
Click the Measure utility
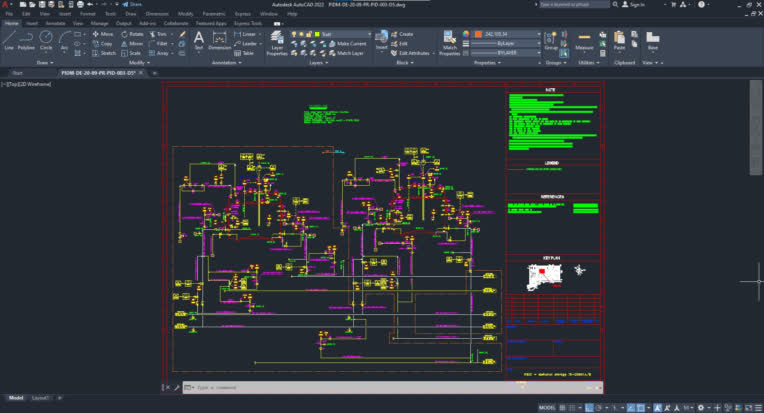click(x=584, y=41)
